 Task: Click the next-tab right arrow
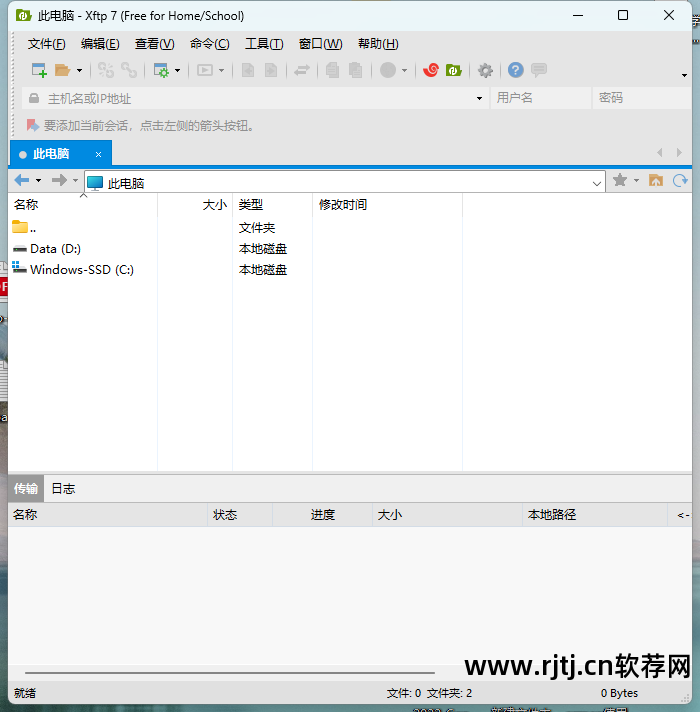[679, 153]
